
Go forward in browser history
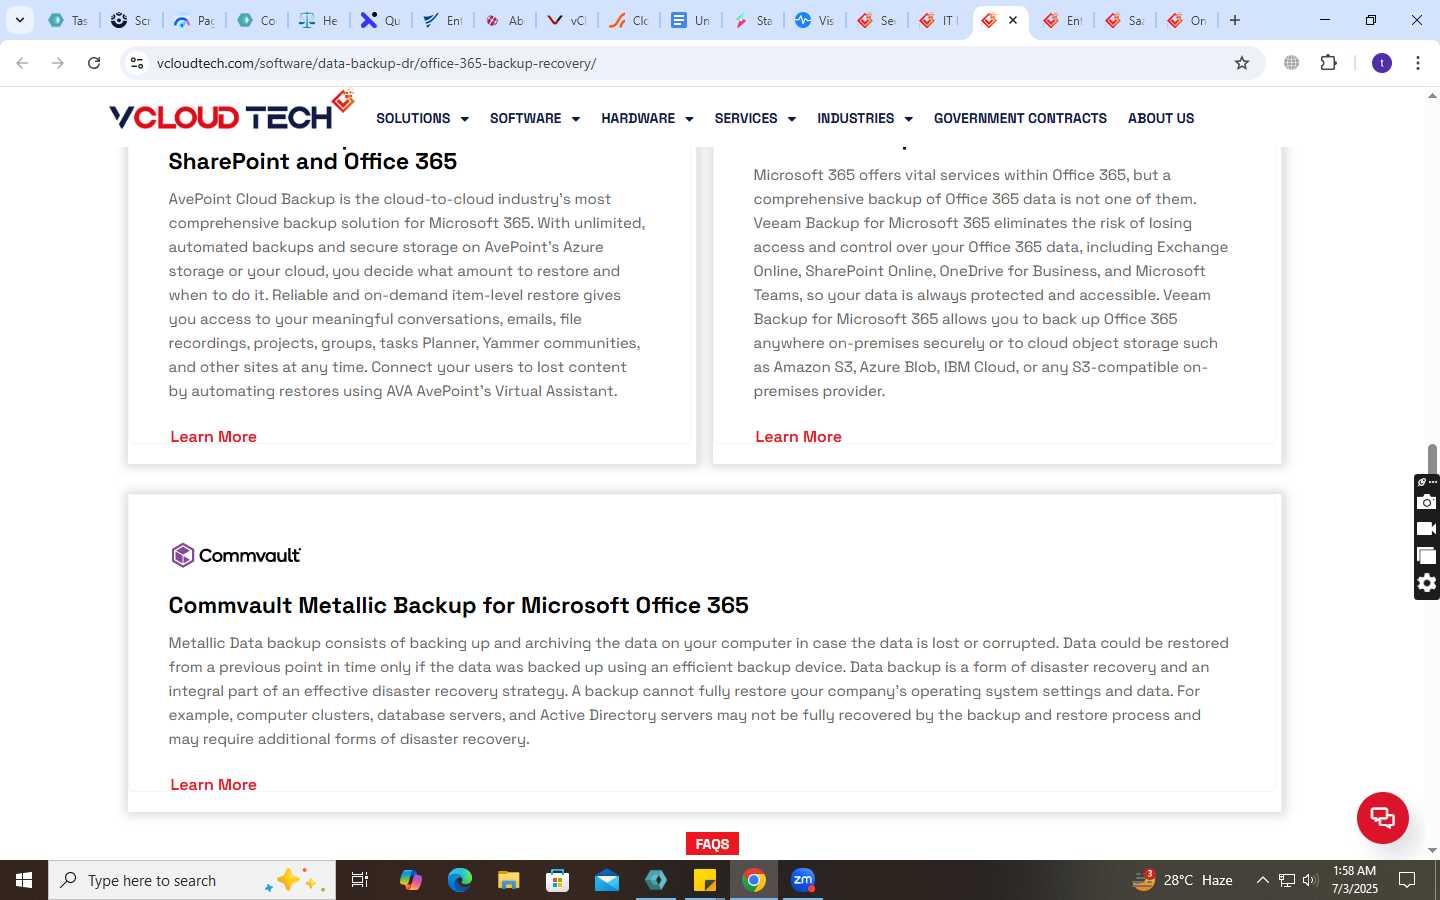pyautogui.click(x=58, y=63)
